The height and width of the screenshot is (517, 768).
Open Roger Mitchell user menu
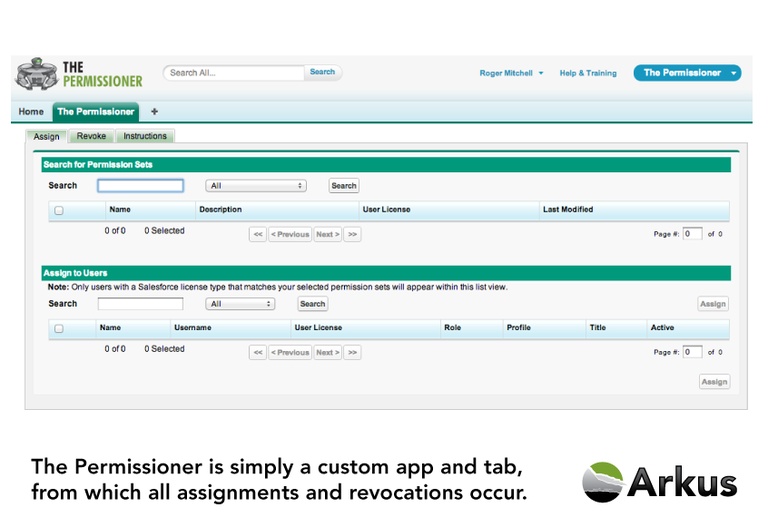pyautogui.click(x=511, y=73)
